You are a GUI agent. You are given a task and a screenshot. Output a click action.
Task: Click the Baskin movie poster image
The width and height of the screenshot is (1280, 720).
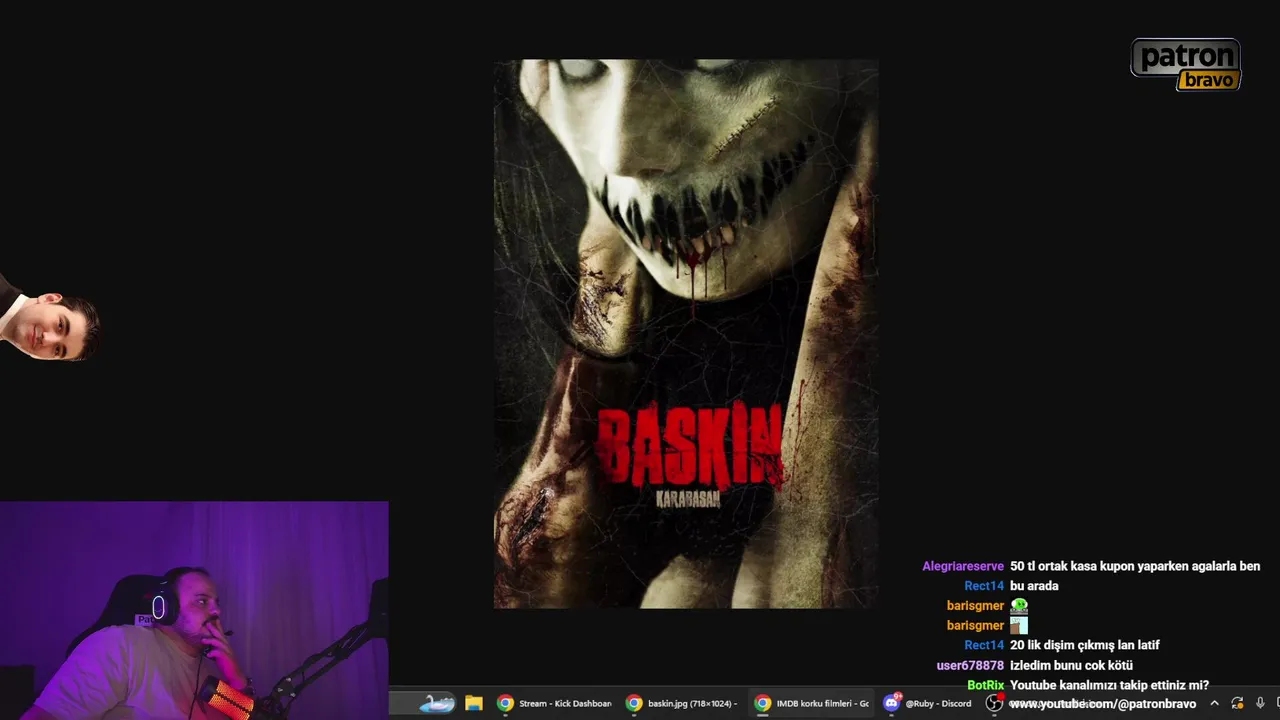click(x=686, y=334)
